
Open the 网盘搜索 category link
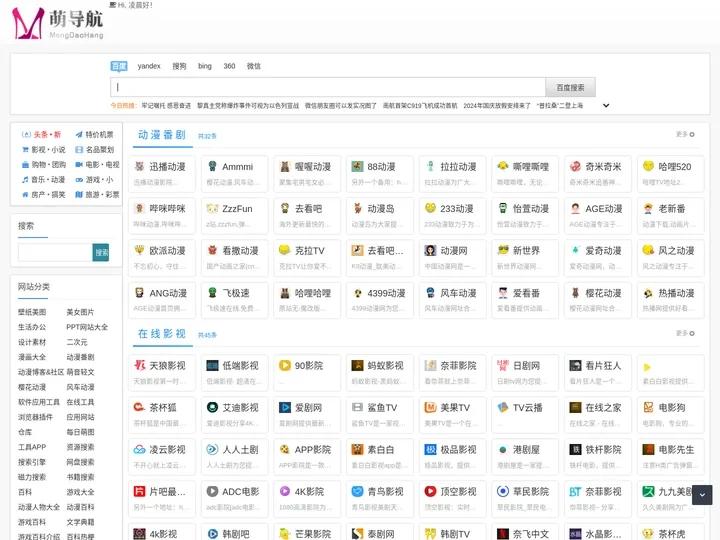click(80, 462)
